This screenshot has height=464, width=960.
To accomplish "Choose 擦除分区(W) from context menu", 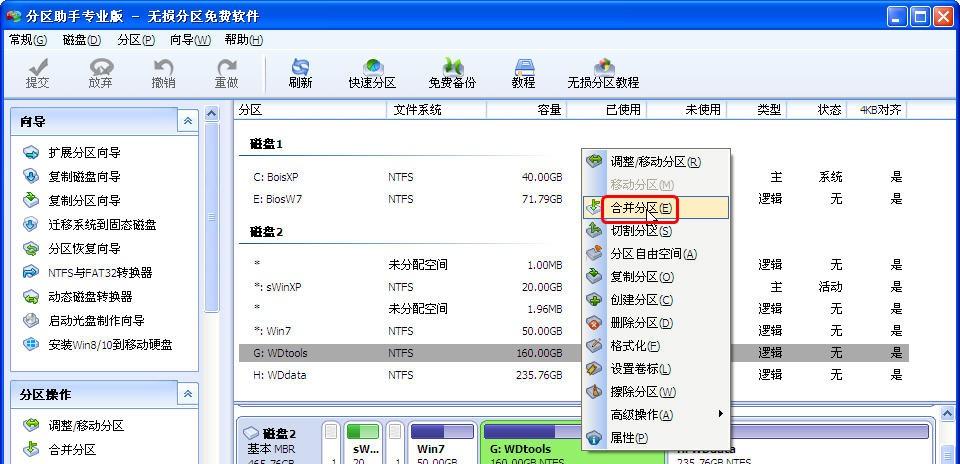I will [656, 392].
